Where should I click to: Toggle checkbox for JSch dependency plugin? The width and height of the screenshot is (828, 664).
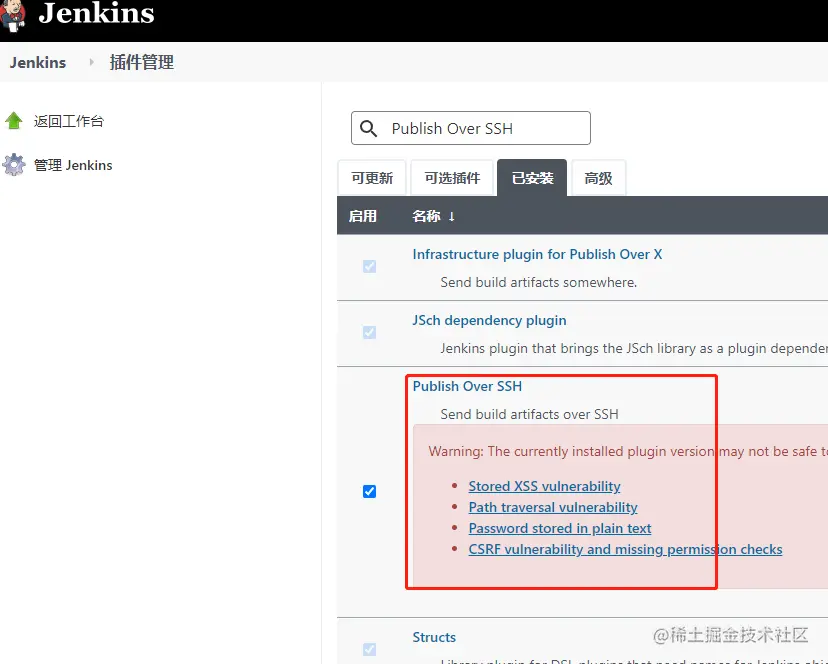coord(370,332)
